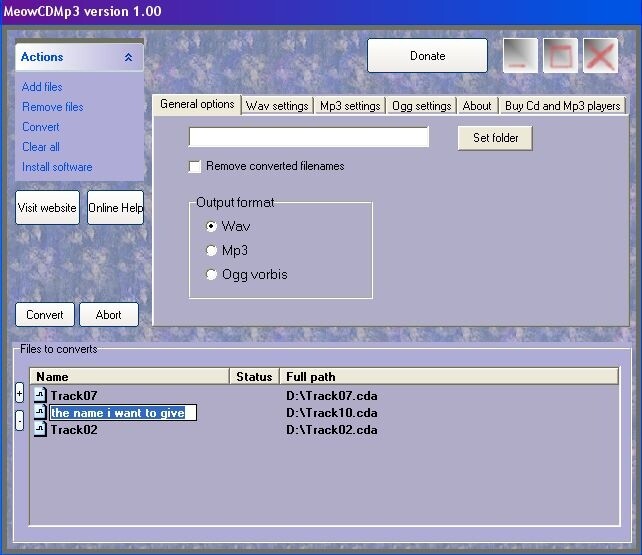Viewport: 642px width, 555px height.
Task: Select Wav output format option
Action: pyautogui.click(x=211, y=226)
